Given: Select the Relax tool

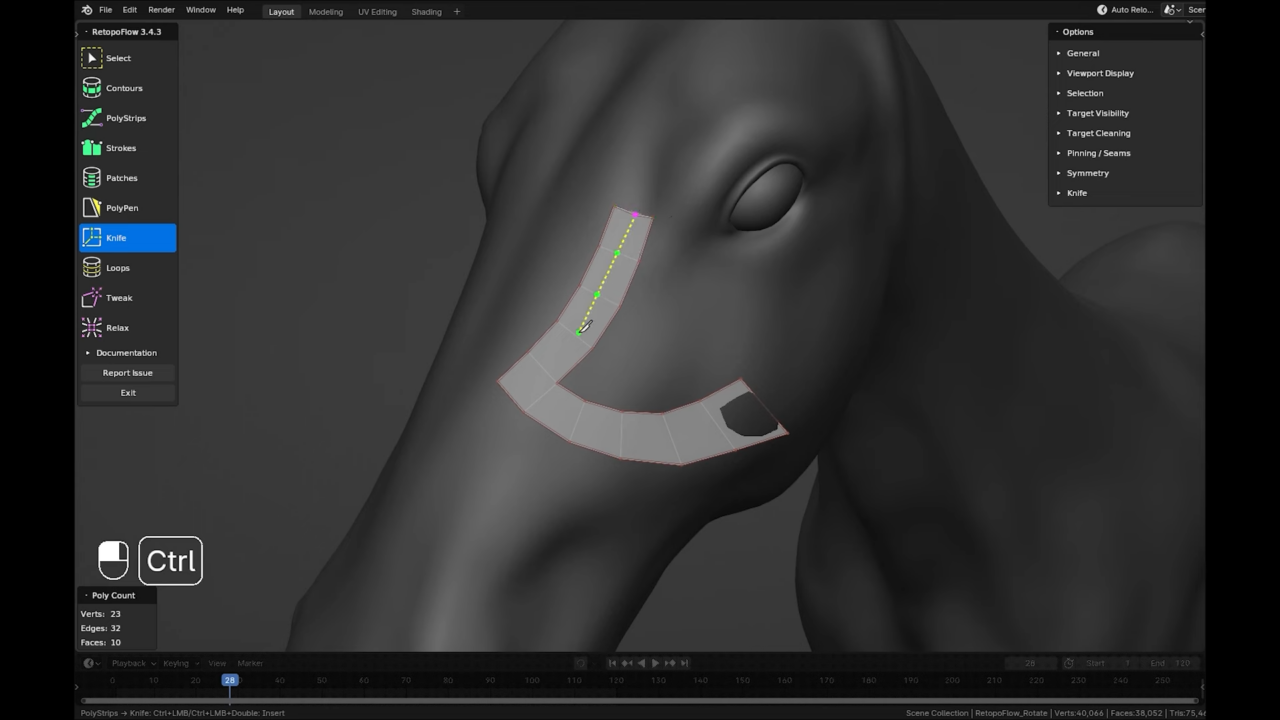Looking at the screenshot, I should [117, 327].
